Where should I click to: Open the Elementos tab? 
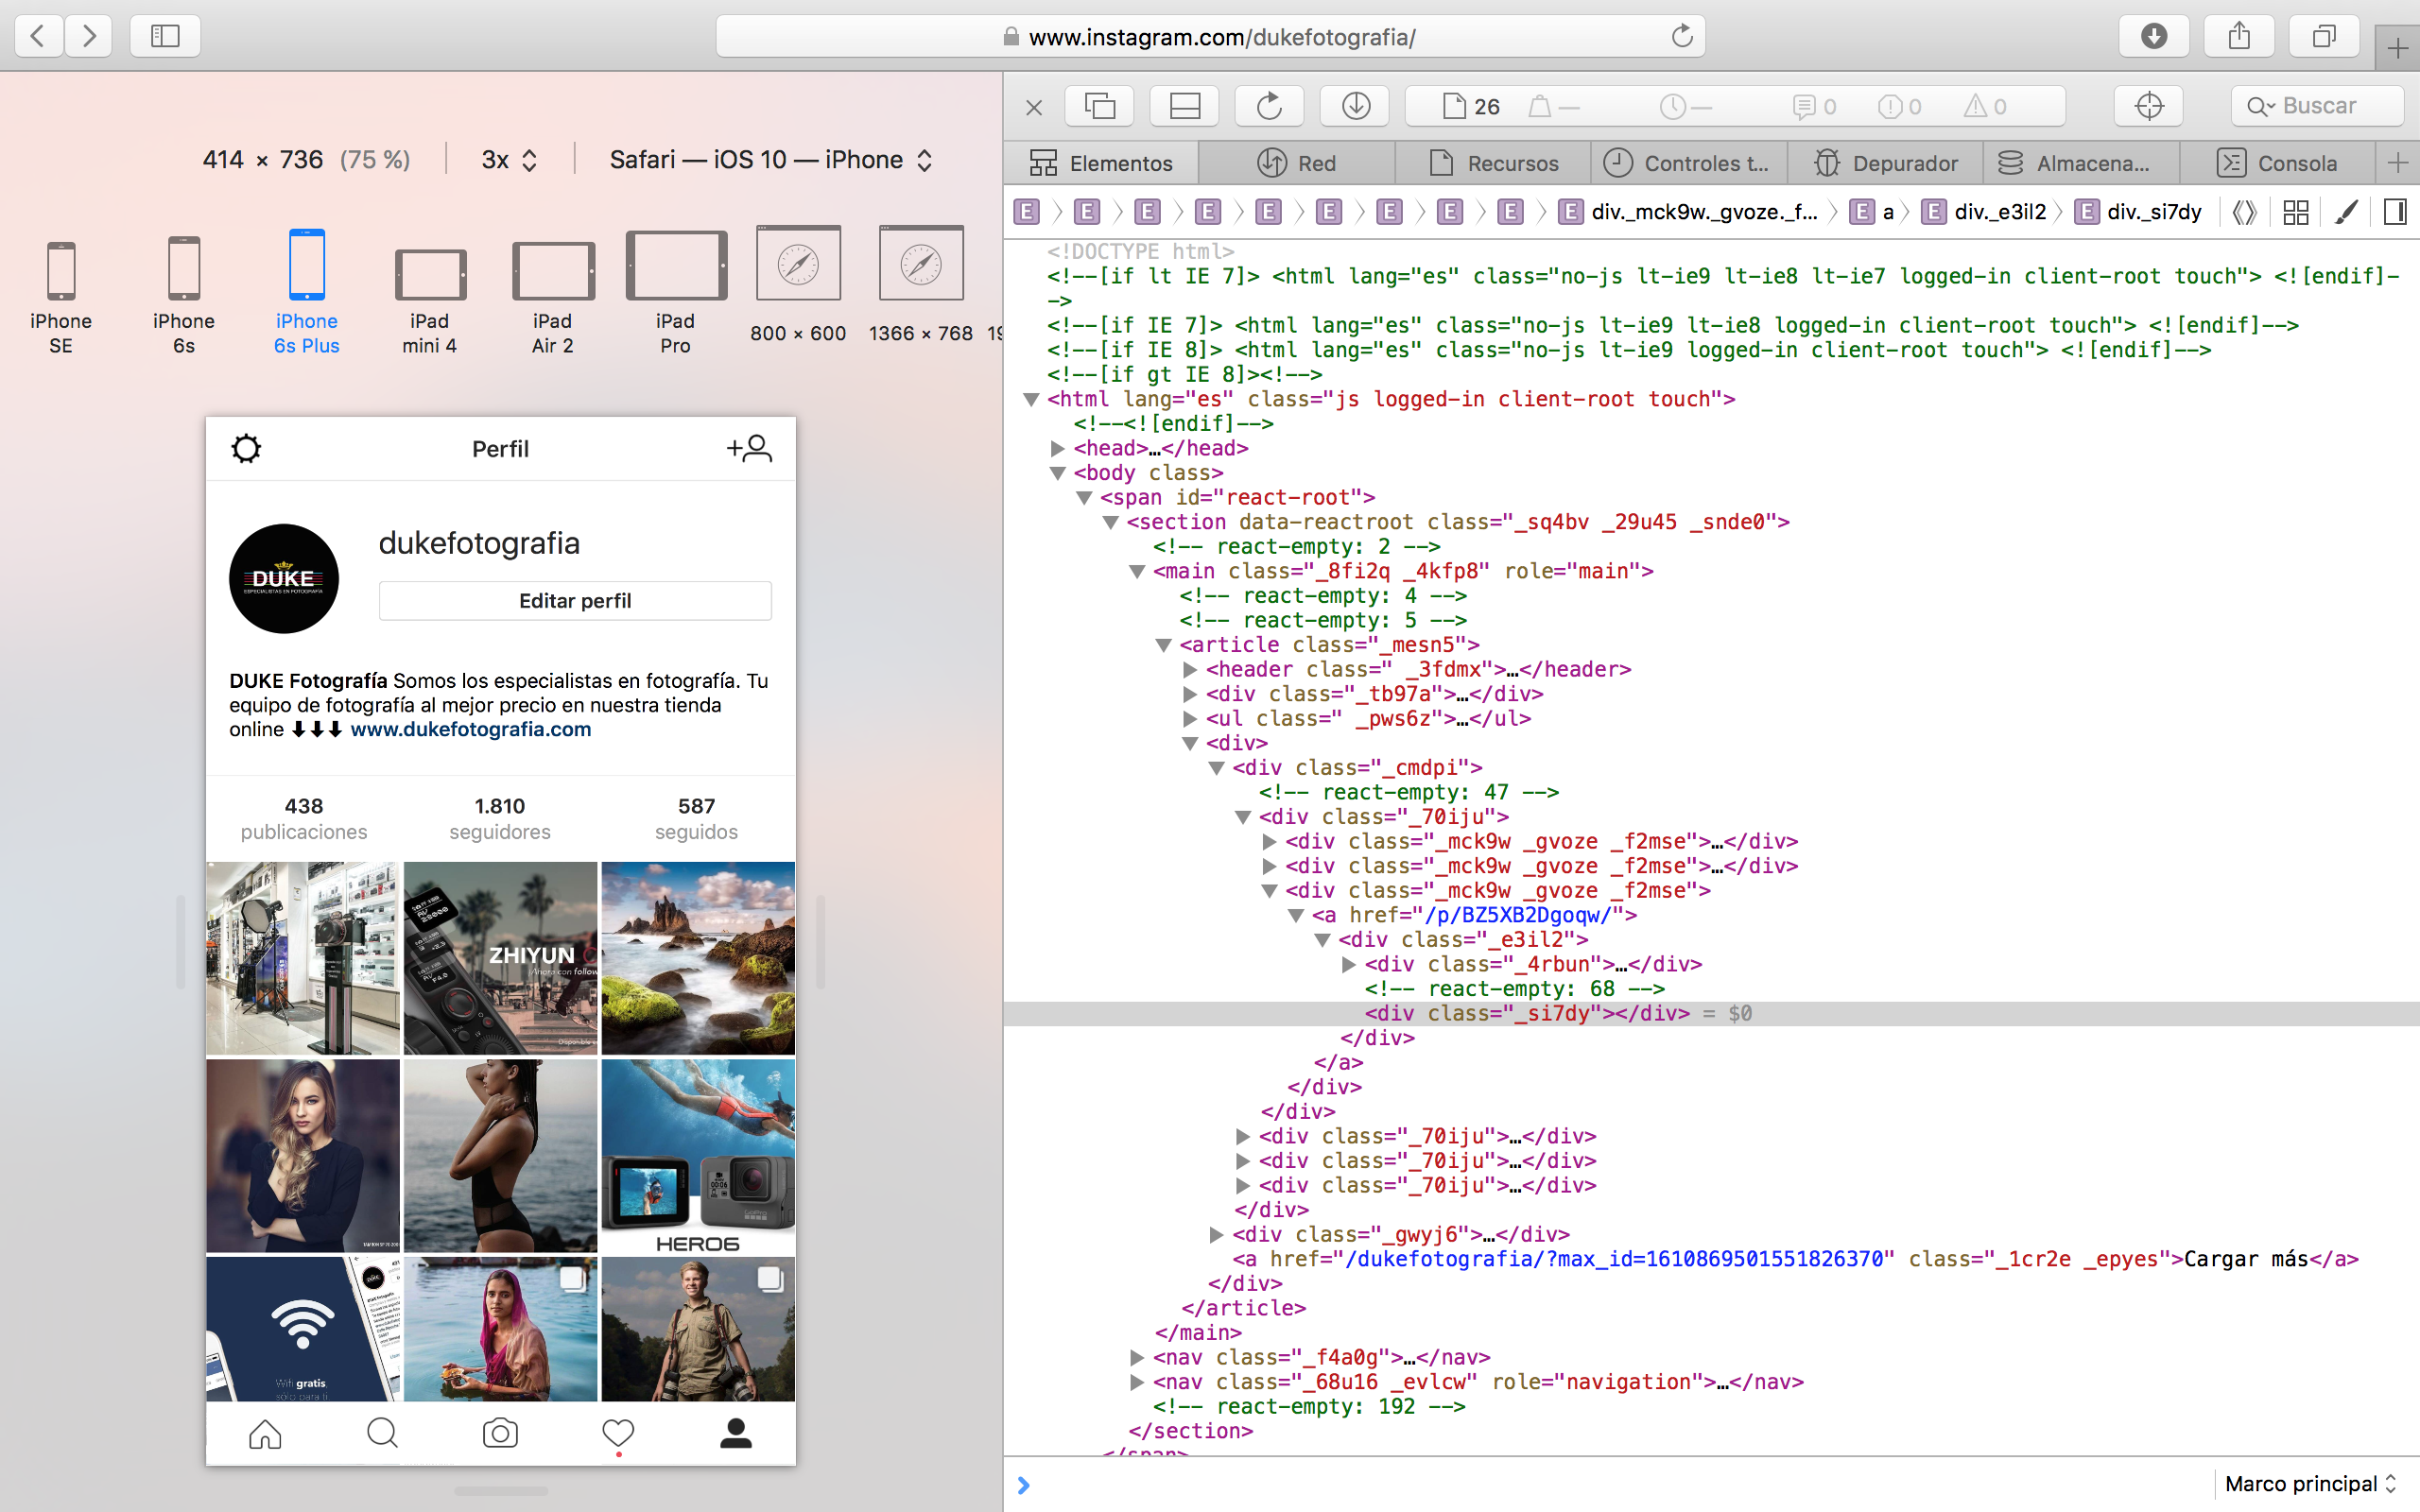click(x=1101, y=163)
